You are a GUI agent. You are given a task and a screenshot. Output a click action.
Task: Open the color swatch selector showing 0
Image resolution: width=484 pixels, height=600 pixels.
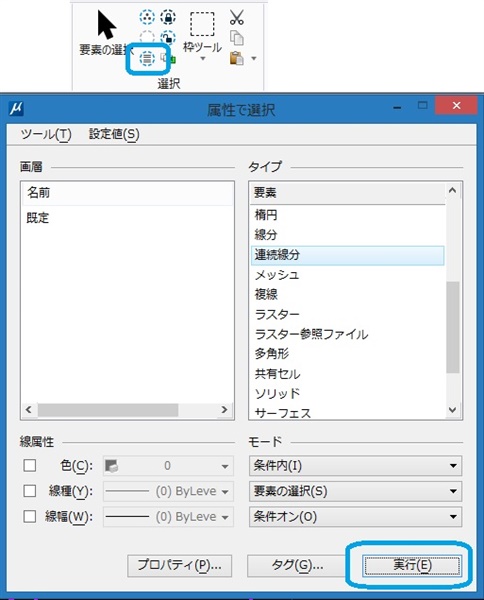pos(168,466)
